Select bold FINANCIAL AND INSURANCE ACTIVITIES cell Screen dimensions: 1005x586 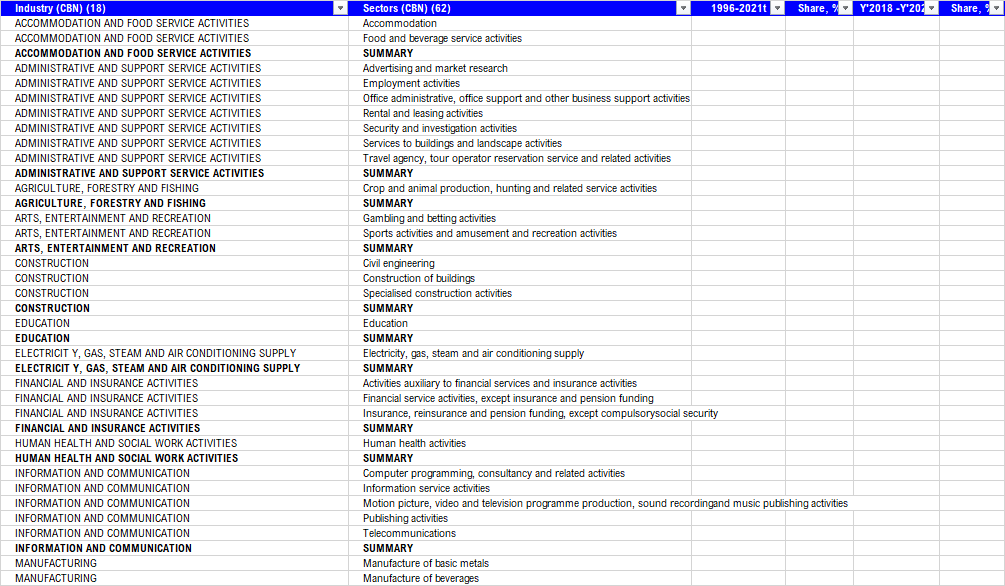pyautogui.click(x=174, y=428)
